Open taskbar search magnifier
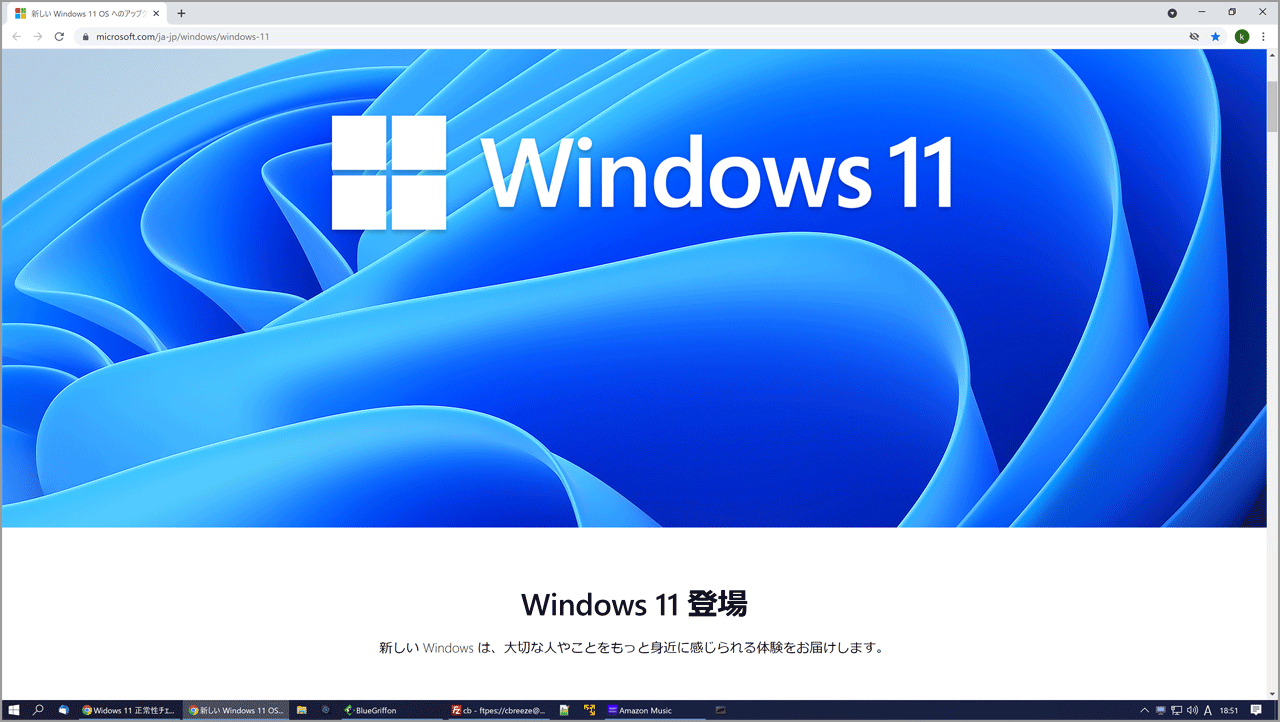The height and width of the screenshot is (722, 1280). click(38, 710)
